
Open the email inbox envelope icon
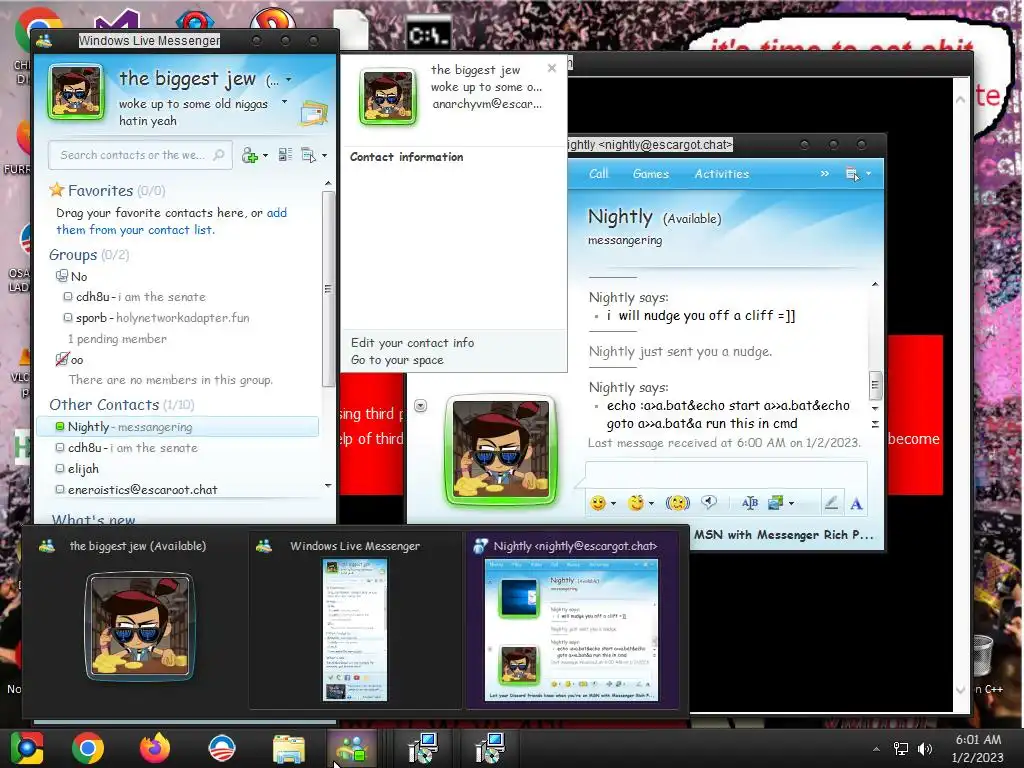click(x=313, y=114)
